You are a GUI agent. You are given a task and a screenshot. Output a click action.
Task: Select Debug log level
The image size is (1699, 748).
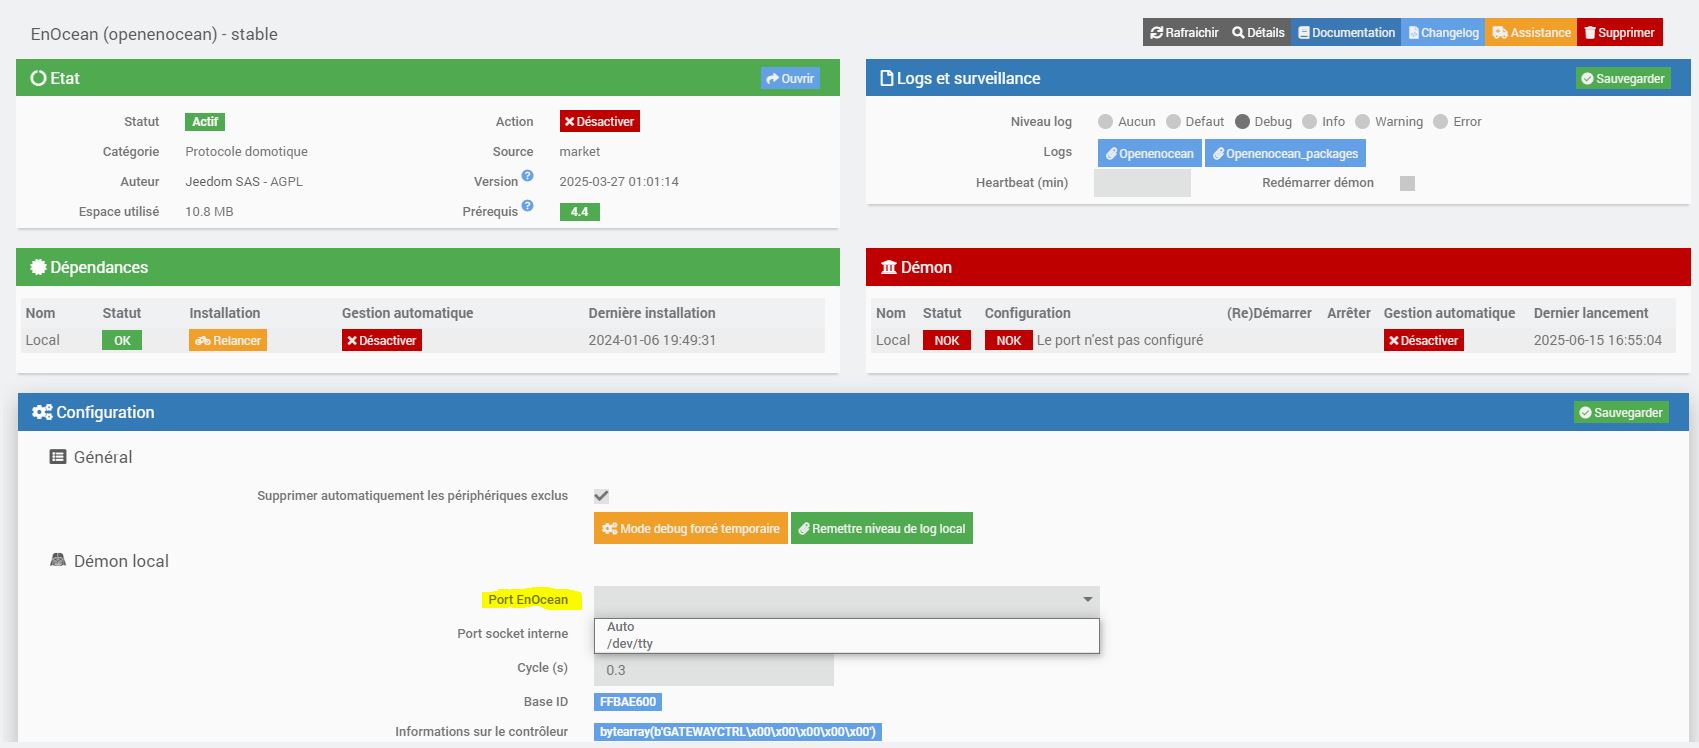pos(1242,122)
